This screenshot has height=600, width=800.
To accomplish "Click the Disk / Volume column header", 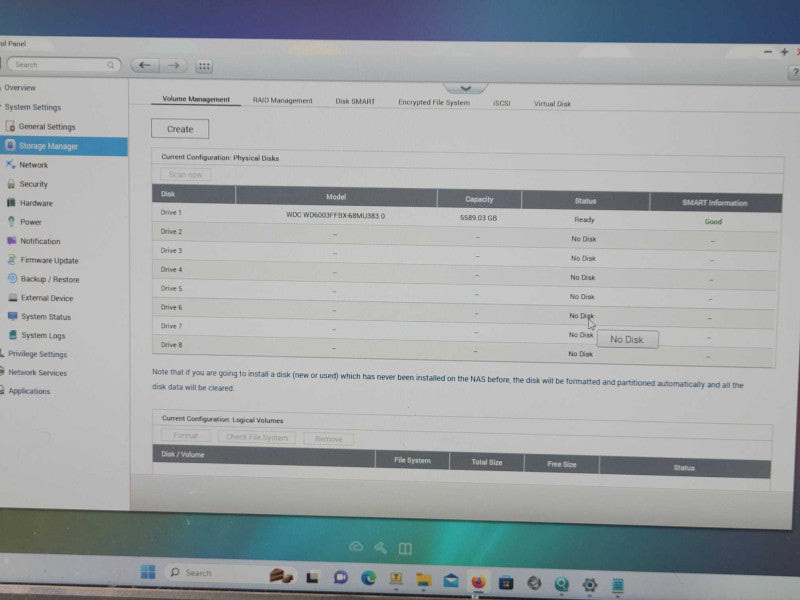I will point(263,456).
